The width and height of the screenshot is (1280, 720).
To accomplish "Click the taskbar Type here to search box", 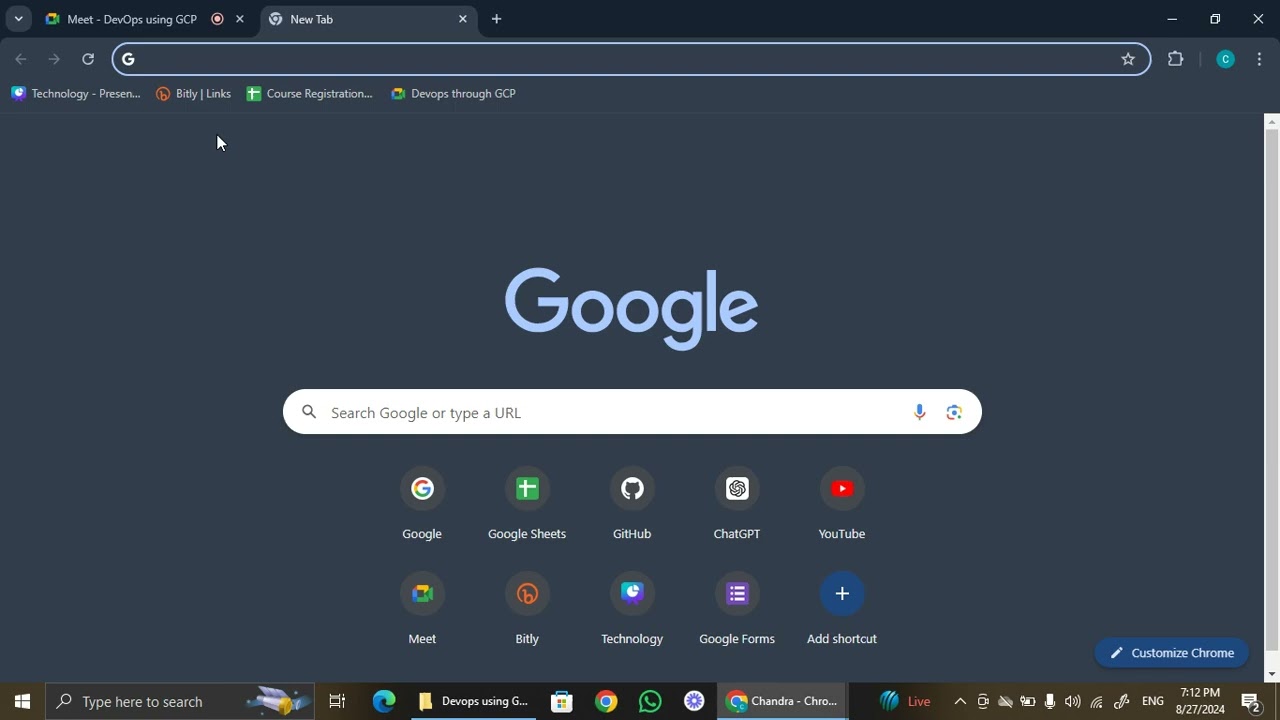I will pyautogui.click(x=180, y=701).
